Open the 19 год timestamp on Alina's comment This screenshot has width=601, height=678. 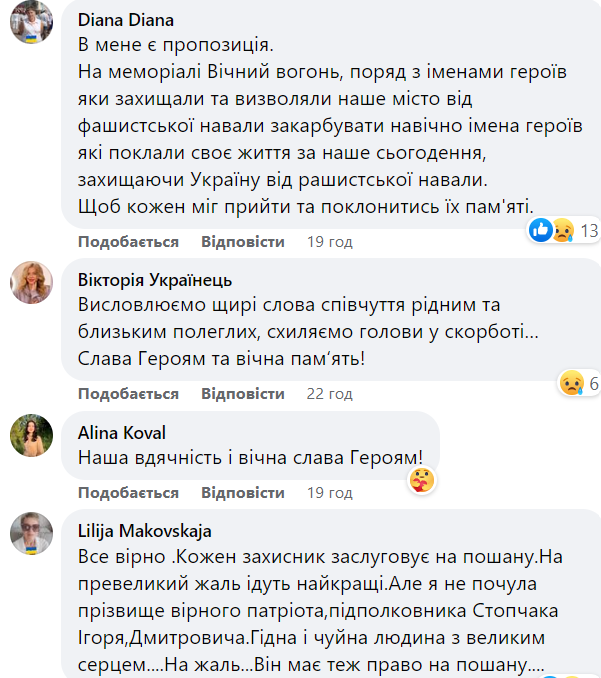329,492
